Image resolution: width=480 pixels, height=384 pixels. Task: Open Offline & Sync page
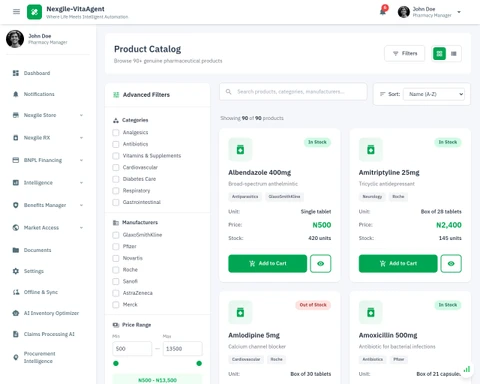point(48,292)
